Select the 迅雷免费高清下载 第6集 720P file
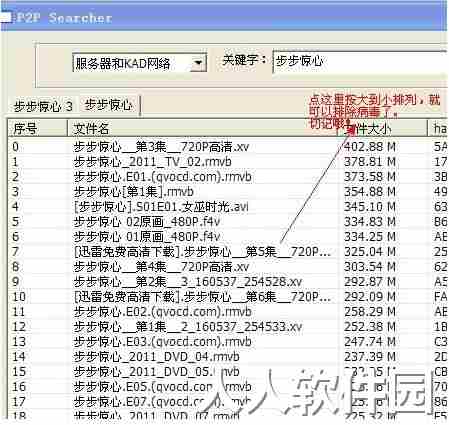449x425 pixels. click(202, 297)
